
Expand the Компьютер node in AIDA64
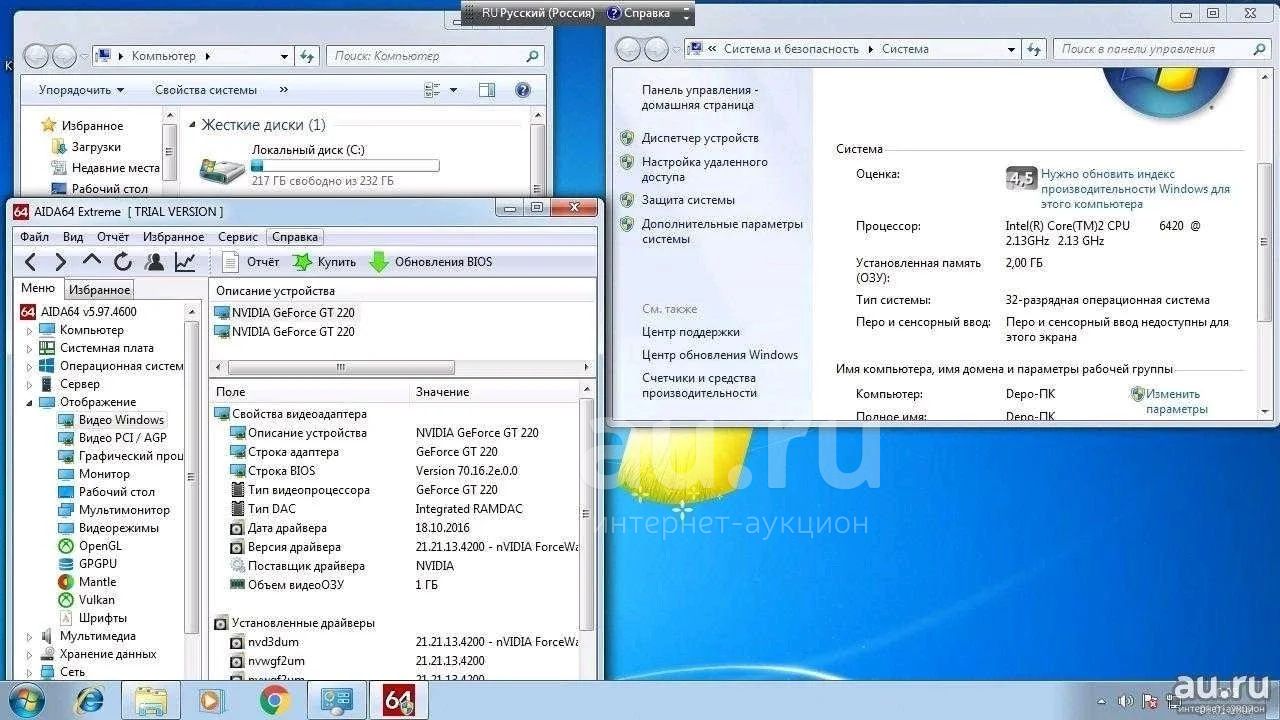[x=30, y=330]
